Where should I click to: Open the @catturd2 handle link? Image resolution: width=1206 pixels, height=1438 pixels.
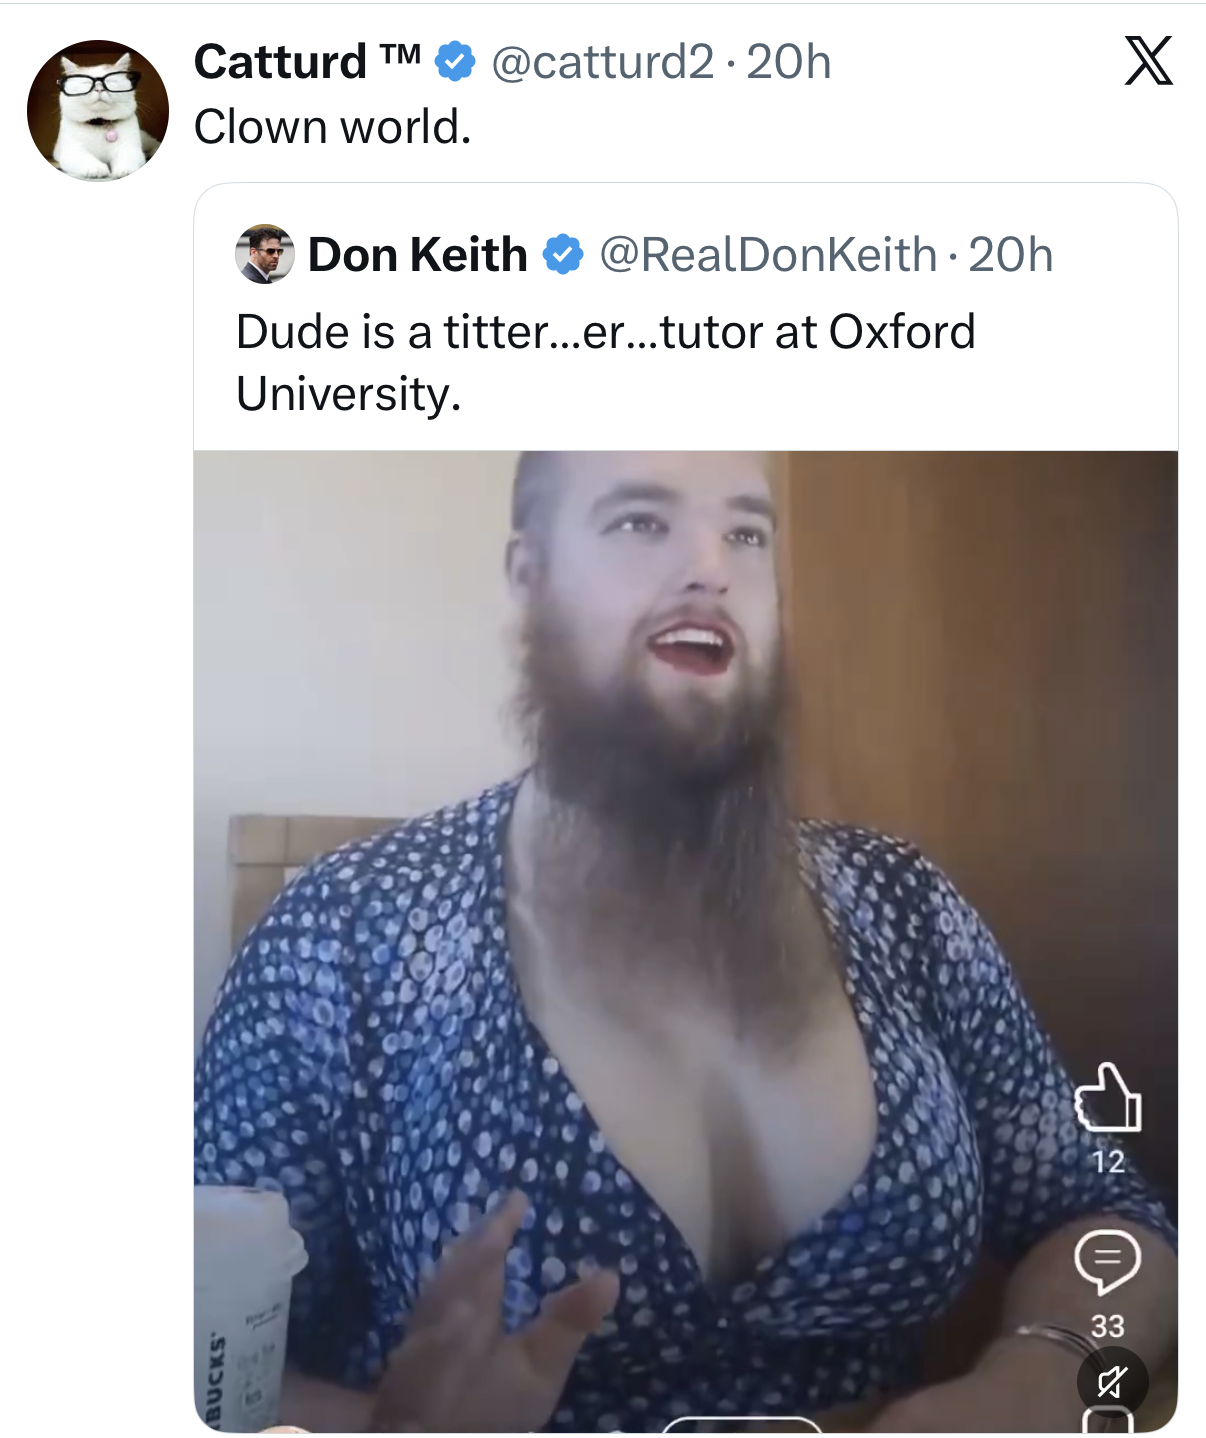[602, 62]
